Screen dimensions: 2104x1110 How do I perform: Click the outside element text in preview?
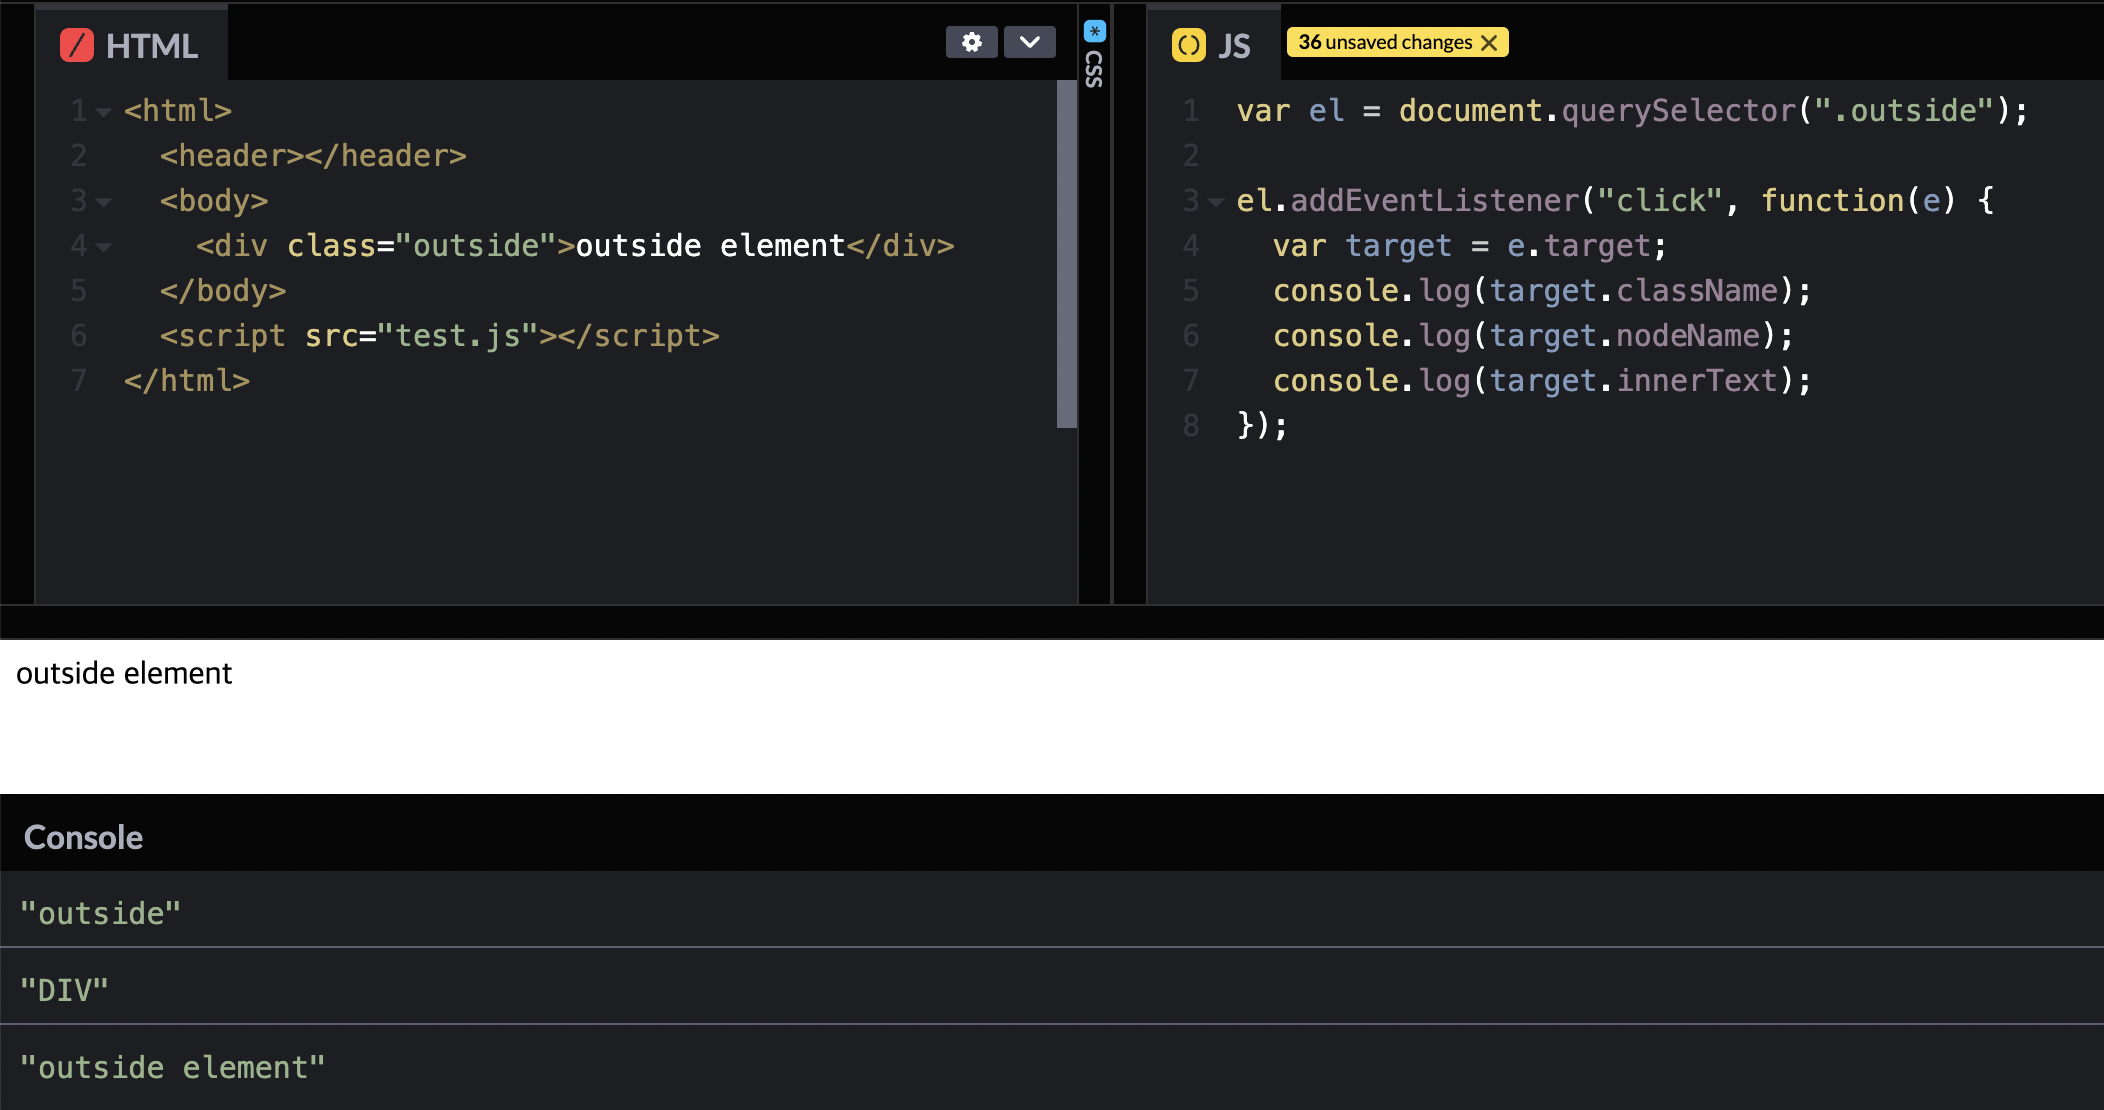point(124,673)
